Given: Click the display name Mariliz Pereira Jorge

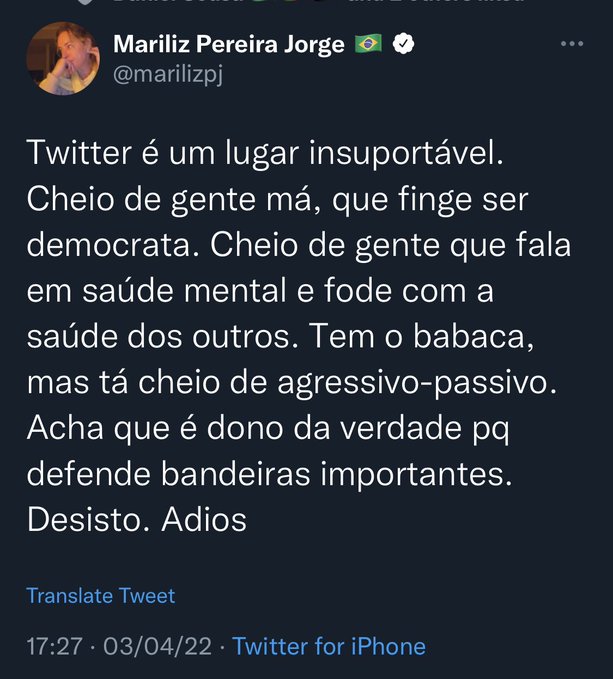Looking at the screenshot, I should (x=229, y=44).
